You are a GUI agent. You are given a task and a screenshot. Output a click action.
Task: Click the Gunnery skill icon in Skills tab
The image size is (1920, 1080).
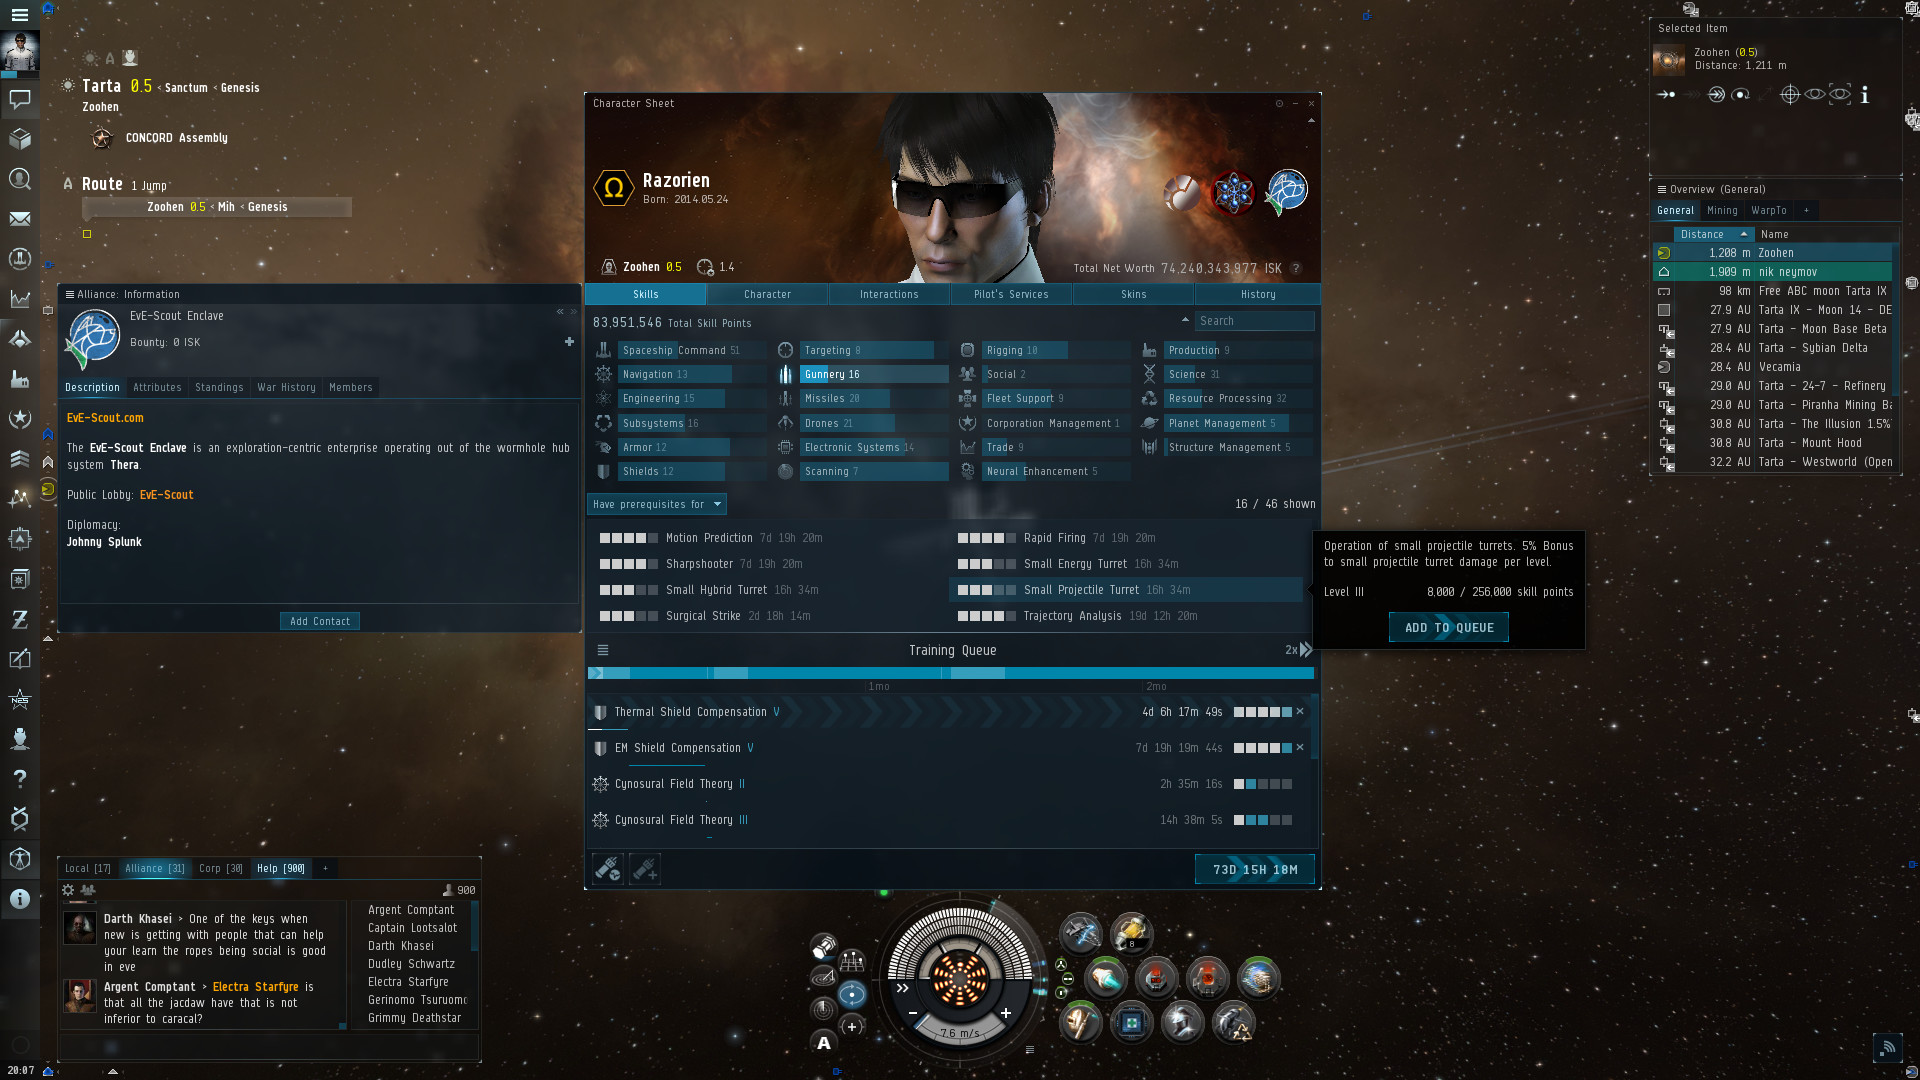(786, 373)
